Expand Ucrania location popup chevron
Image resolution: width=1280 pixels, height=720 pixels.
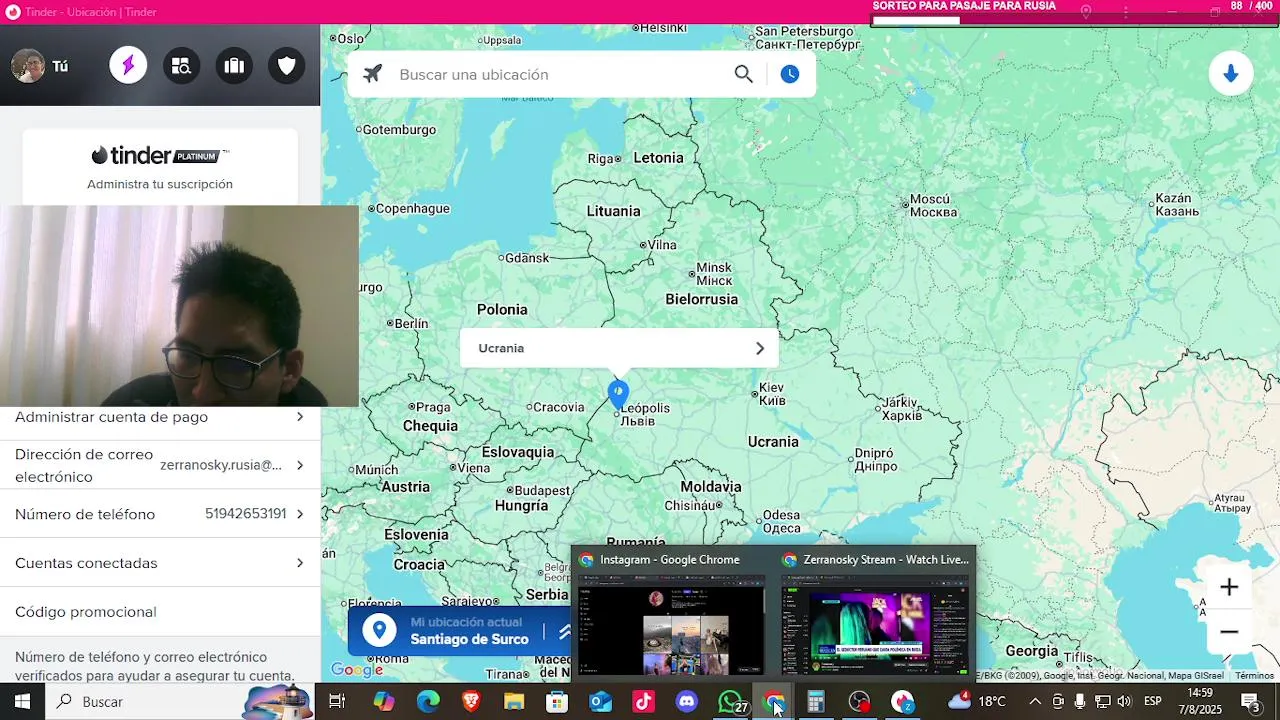coord(759,348)
